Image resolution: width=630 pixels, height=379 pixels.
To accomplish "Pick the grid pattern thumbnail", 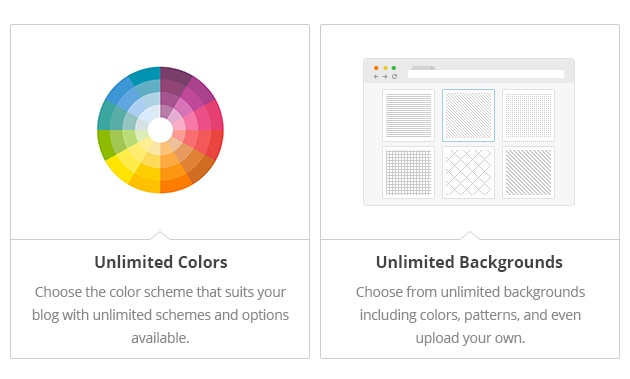I will 408,172.
